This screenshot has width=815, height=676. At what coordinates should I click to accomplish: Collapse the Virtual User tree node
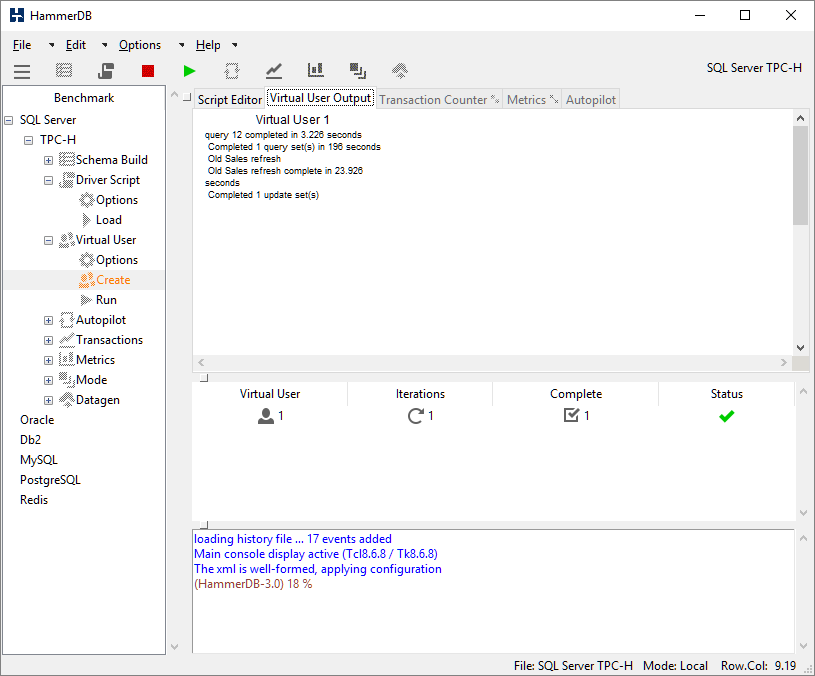coord(48,241)
